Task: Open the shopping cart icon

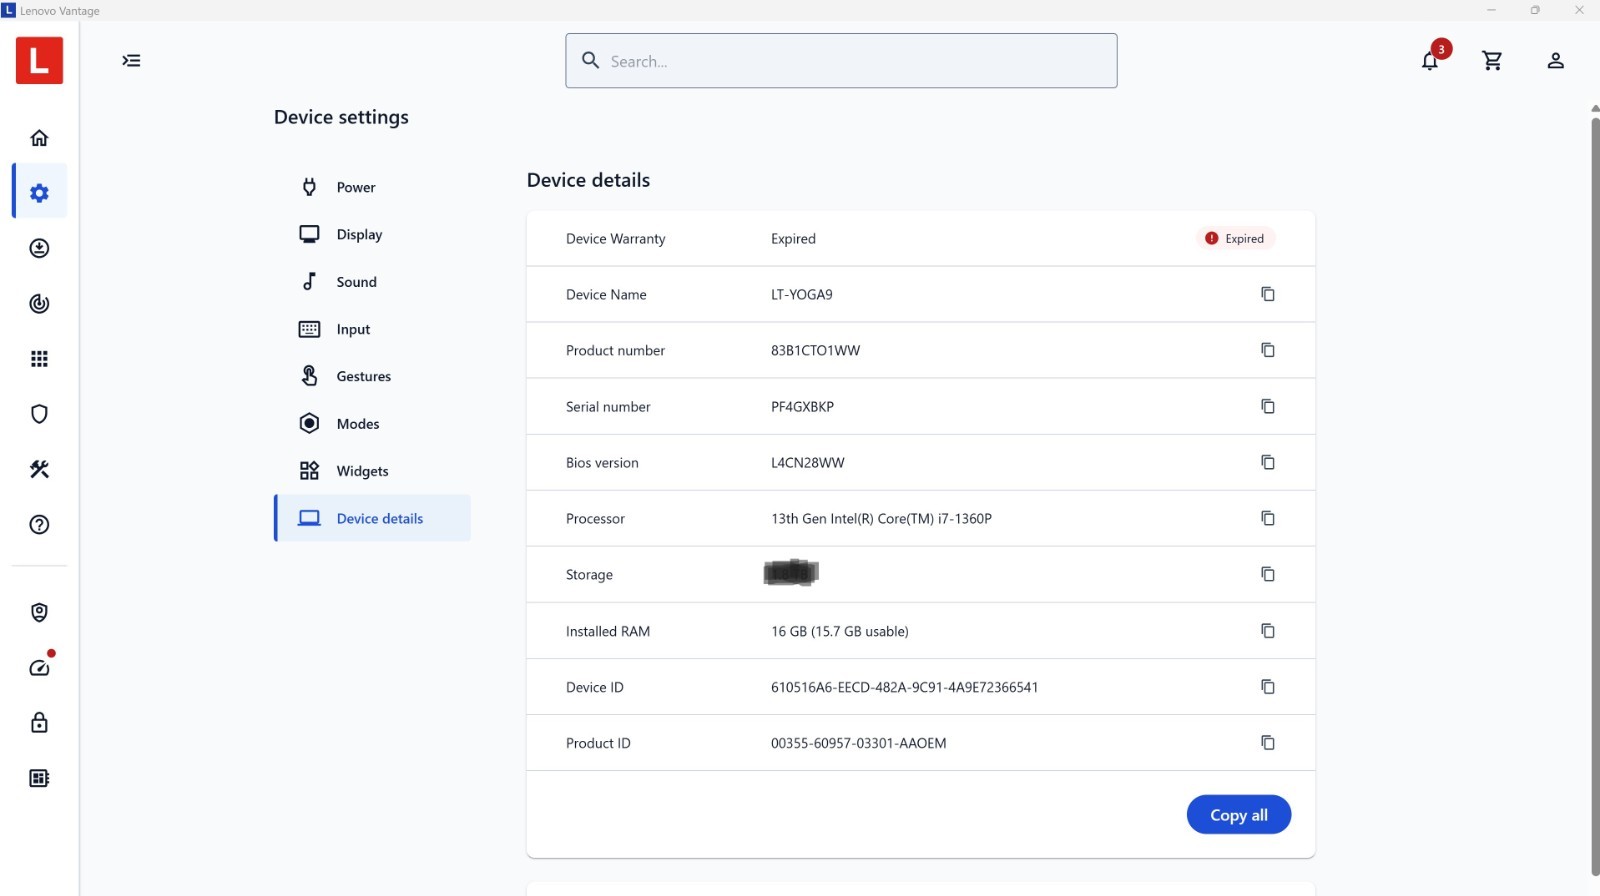Action: [x=1492, y=61]
